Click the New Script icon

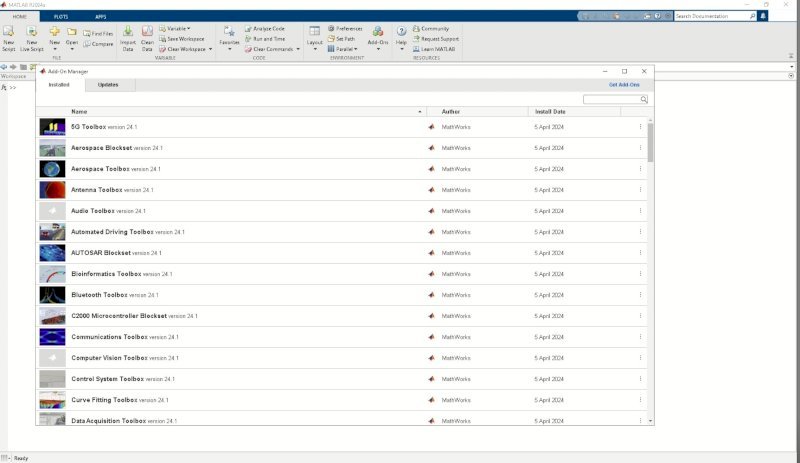9,32
